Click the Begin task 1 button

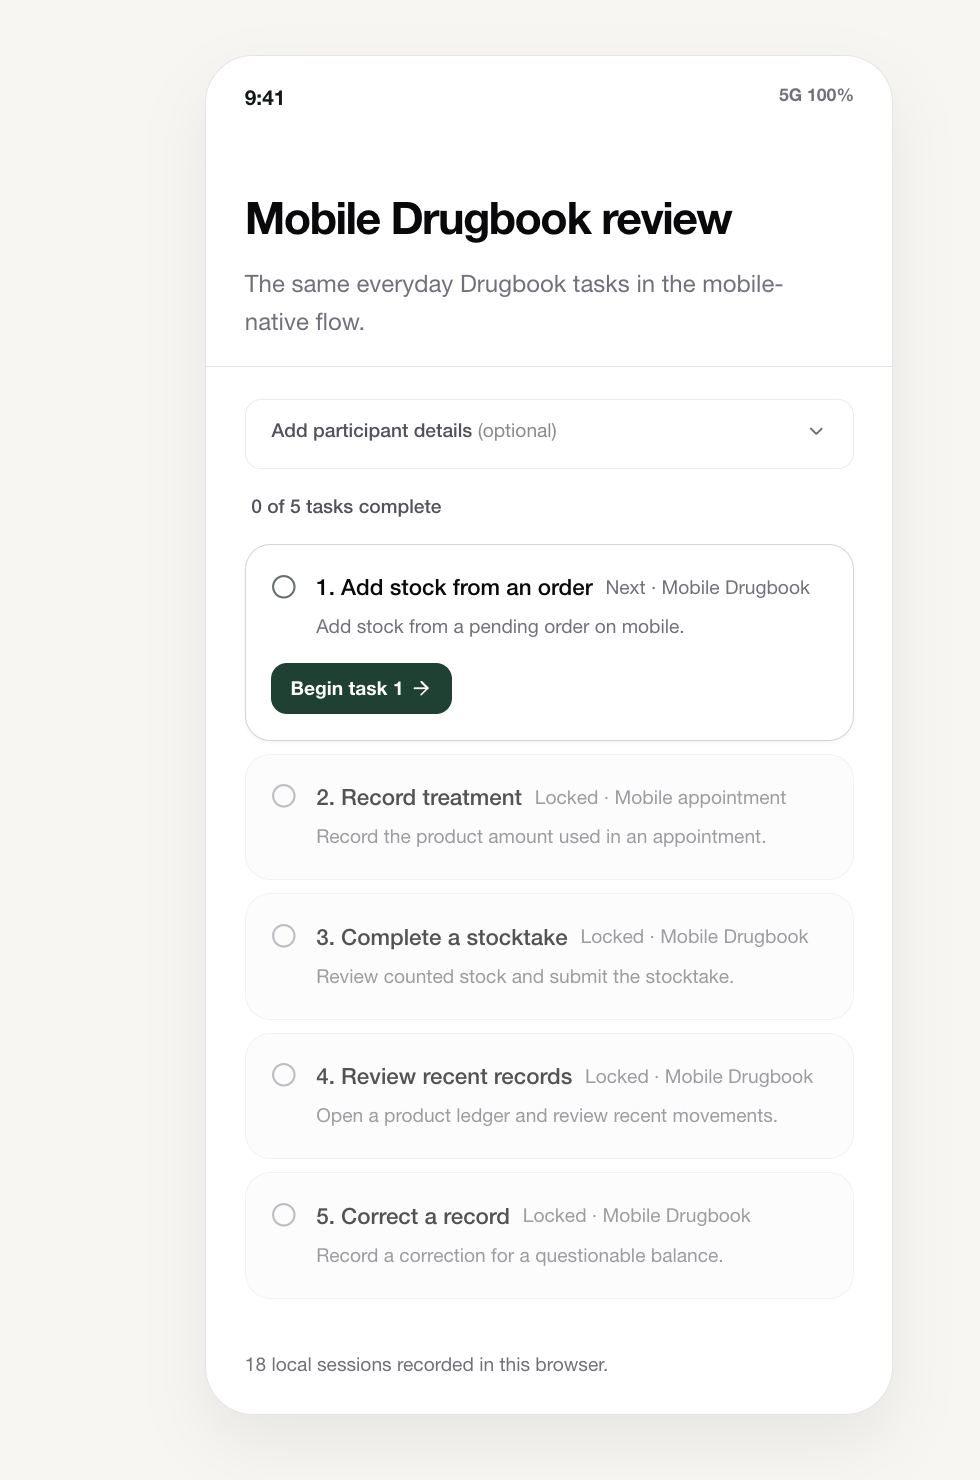point(361,688)
